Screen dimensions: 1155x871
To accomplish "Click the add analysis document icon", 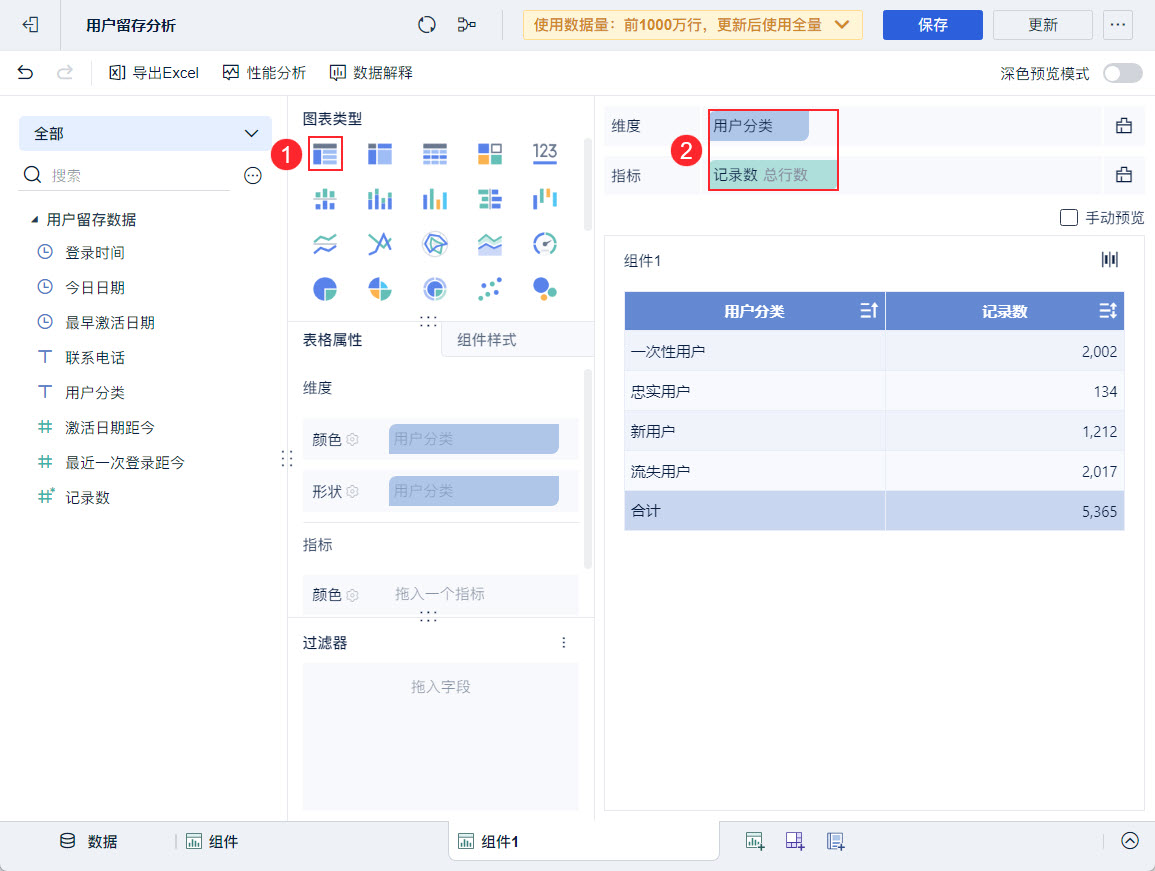I will (x=835, y=841).
